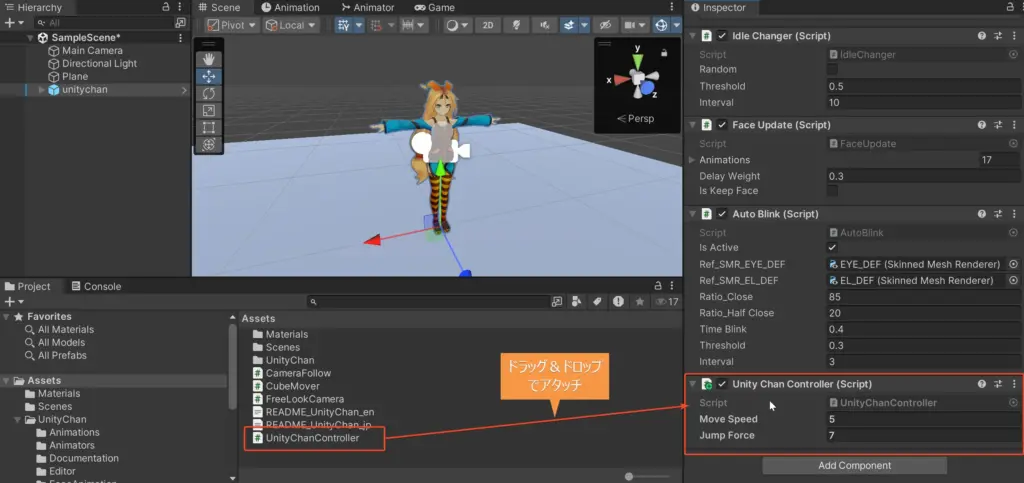Open SampleScene options kebab menu

[181, 38]
